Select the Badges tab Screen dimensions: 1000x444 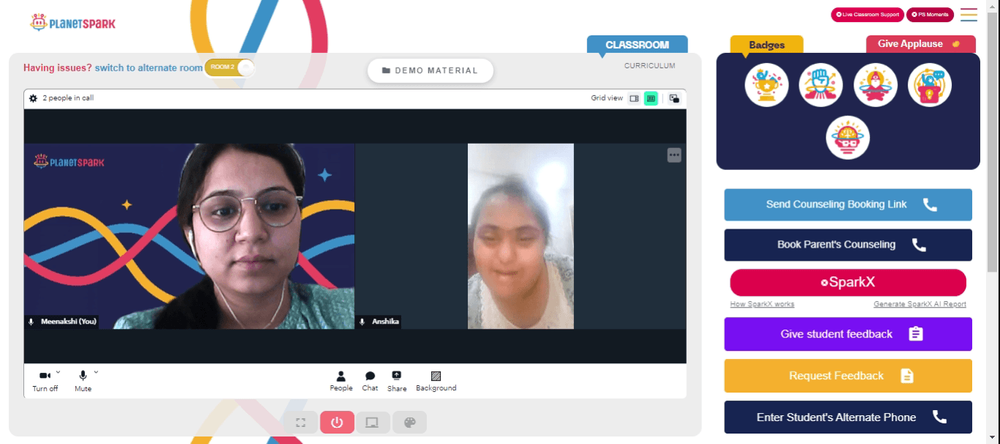[x=767, y=45]
